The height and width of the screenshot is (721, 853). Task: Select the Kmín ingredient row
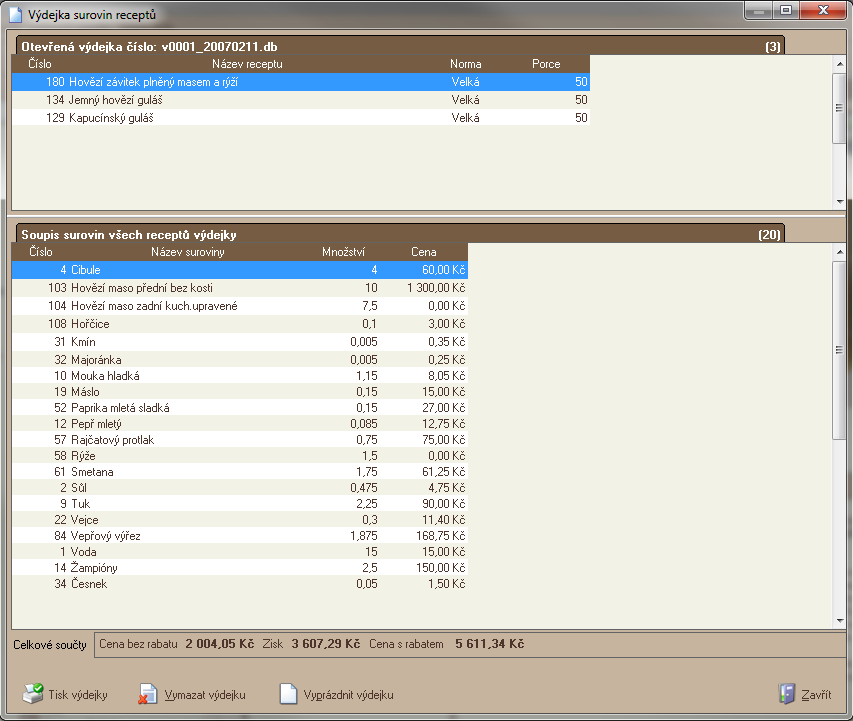coord(239,342)
